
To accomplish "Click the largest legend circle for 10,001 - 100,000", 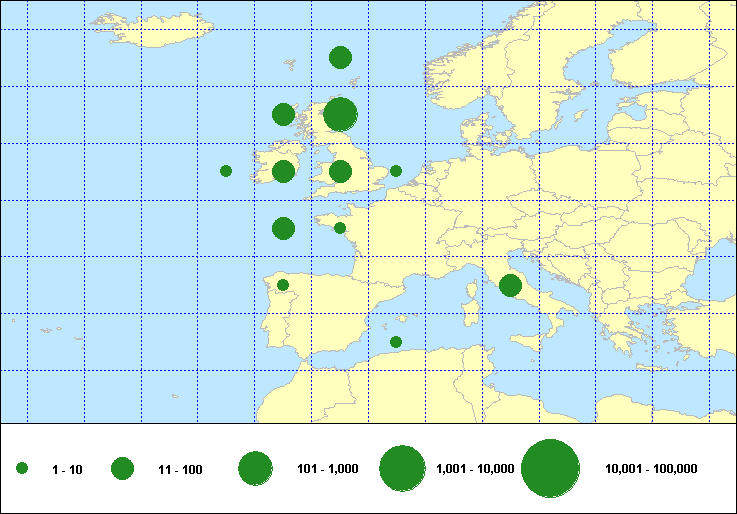I will (551, 468).
